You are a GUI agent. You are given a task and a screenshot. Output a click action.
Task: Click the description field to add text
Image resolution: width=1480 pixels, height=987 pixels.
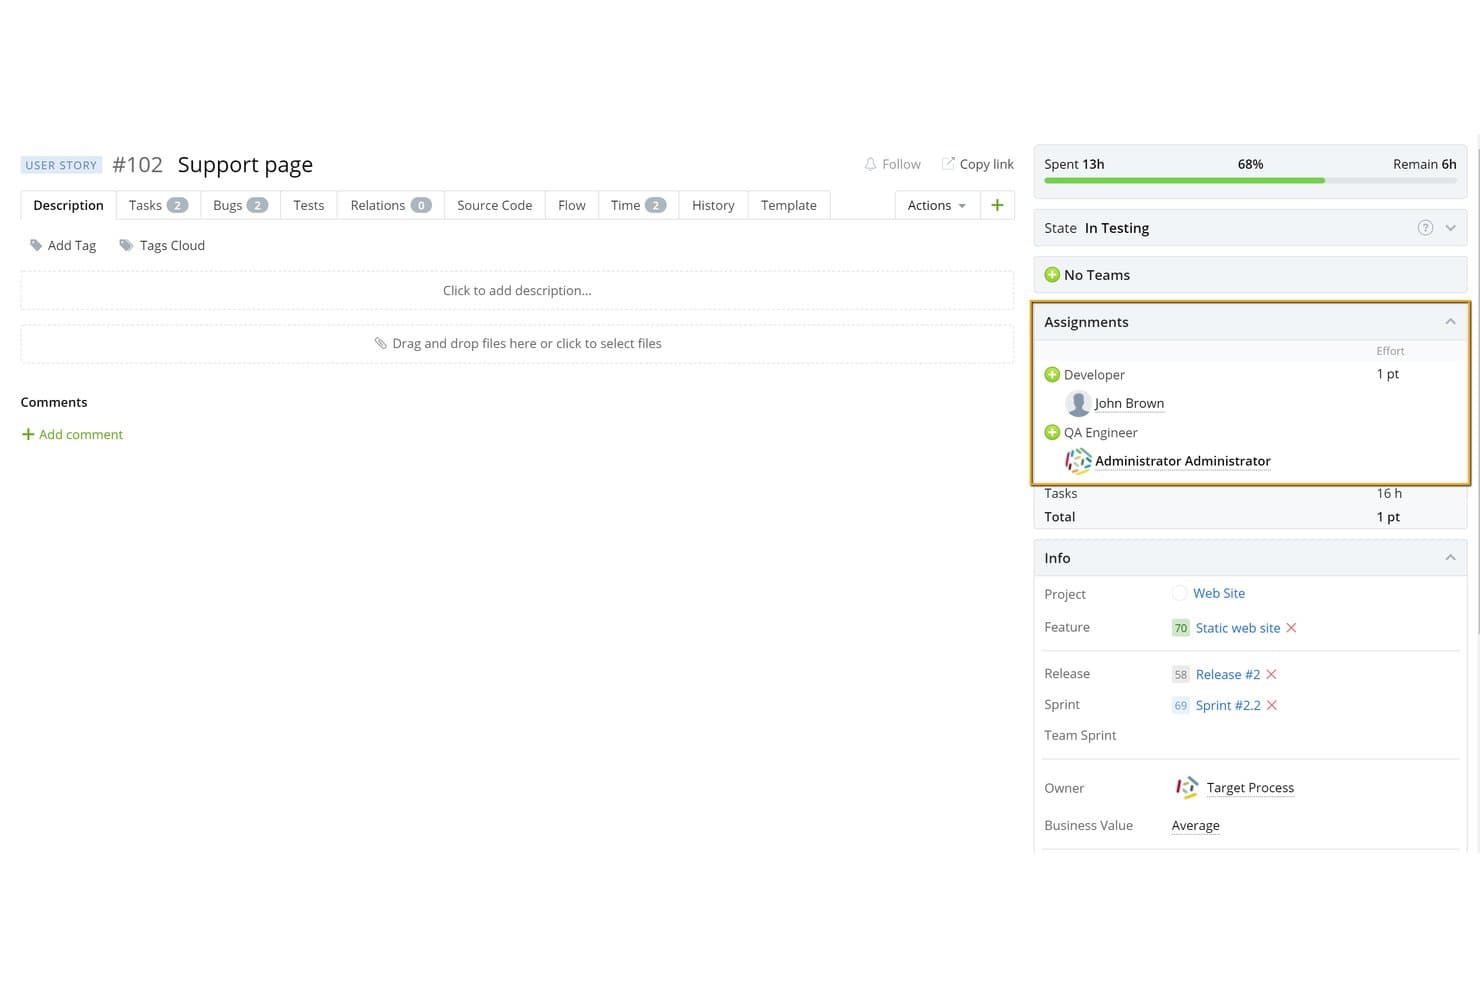click(517, 291)
